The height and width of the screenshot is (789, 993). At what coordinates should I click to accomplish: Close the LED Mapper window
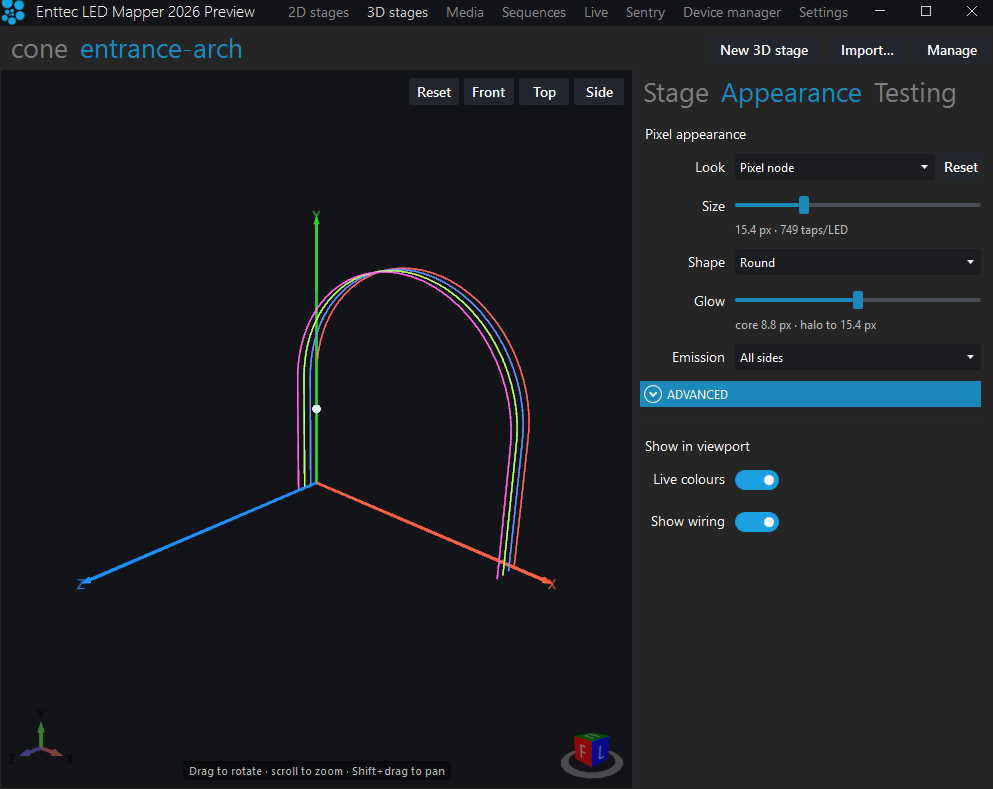[971, 11]
